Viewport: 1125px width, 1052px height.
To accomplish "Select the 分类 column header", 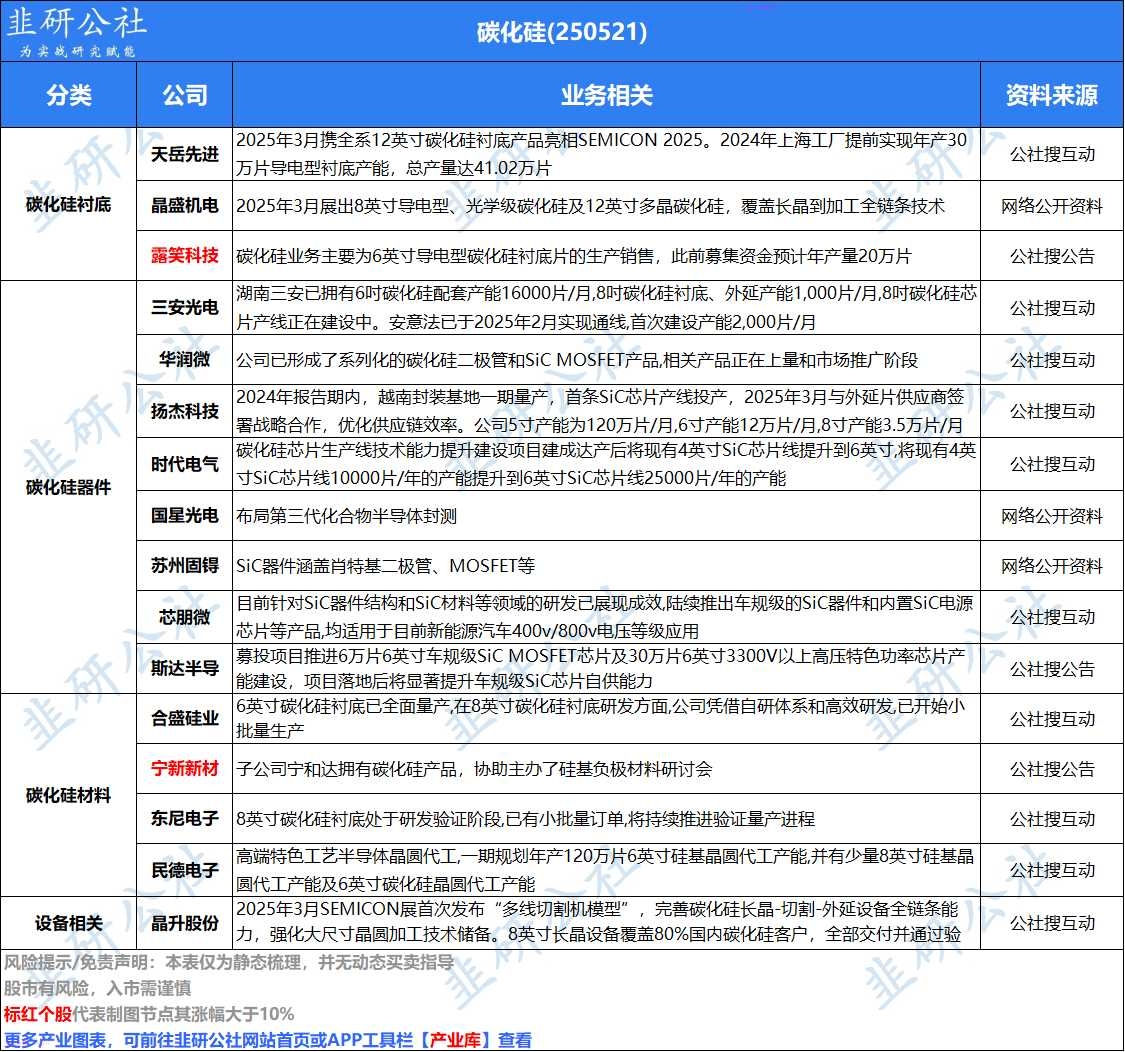I will coord(69,95).
